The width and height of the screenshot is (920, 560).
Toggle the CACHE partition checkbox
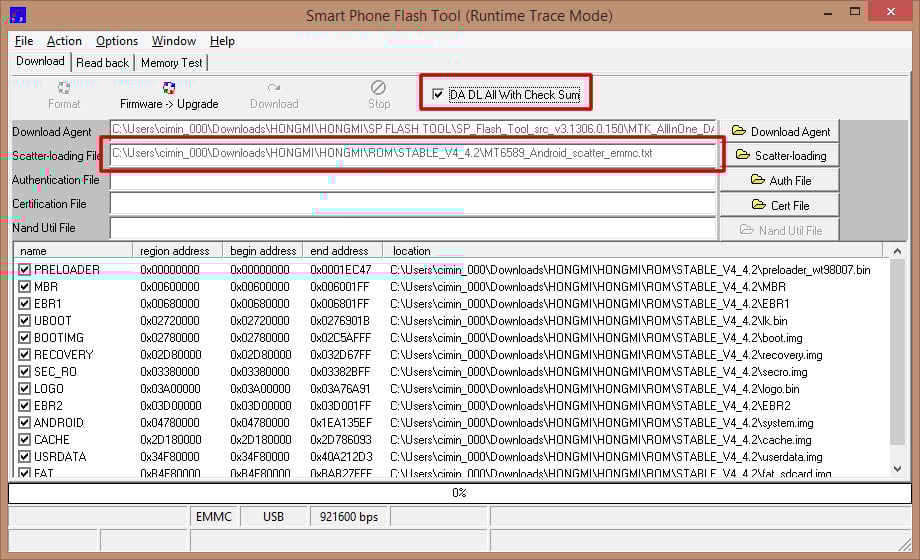[24, 440]
